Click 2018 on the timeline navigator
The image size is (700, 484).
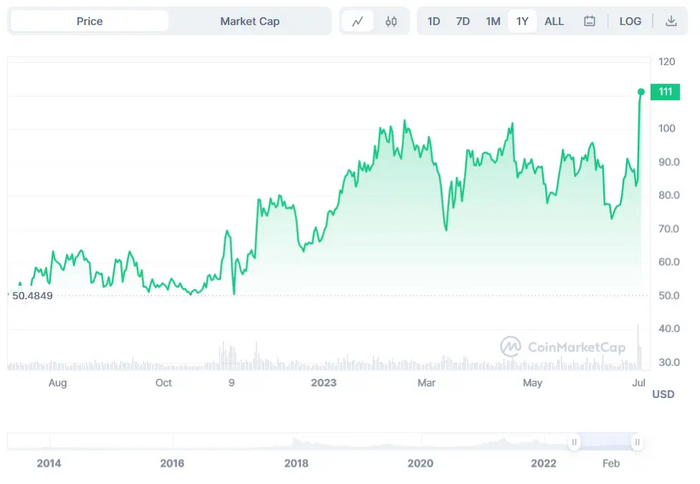(296, 463)
